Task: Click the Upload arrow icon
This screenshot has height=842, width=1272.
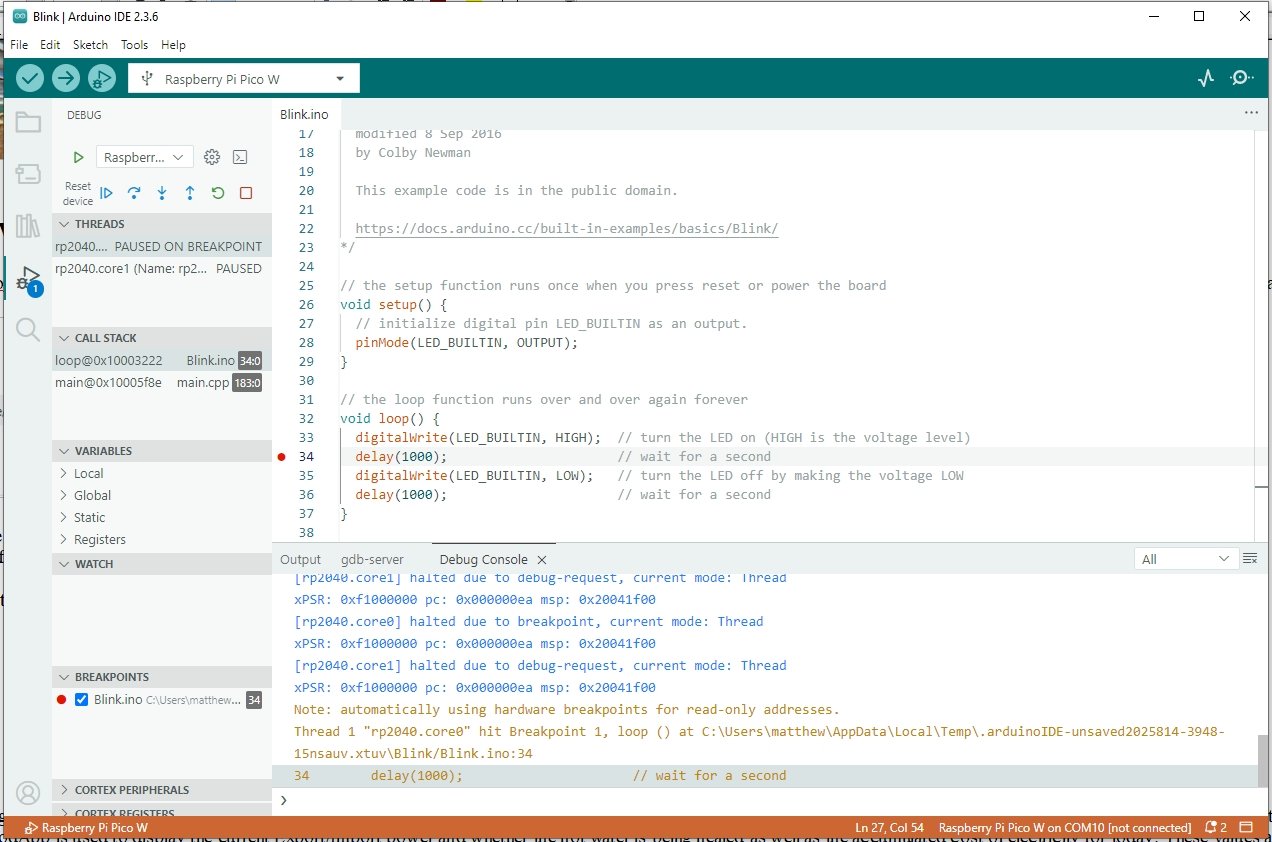Action: coord(66,78)
